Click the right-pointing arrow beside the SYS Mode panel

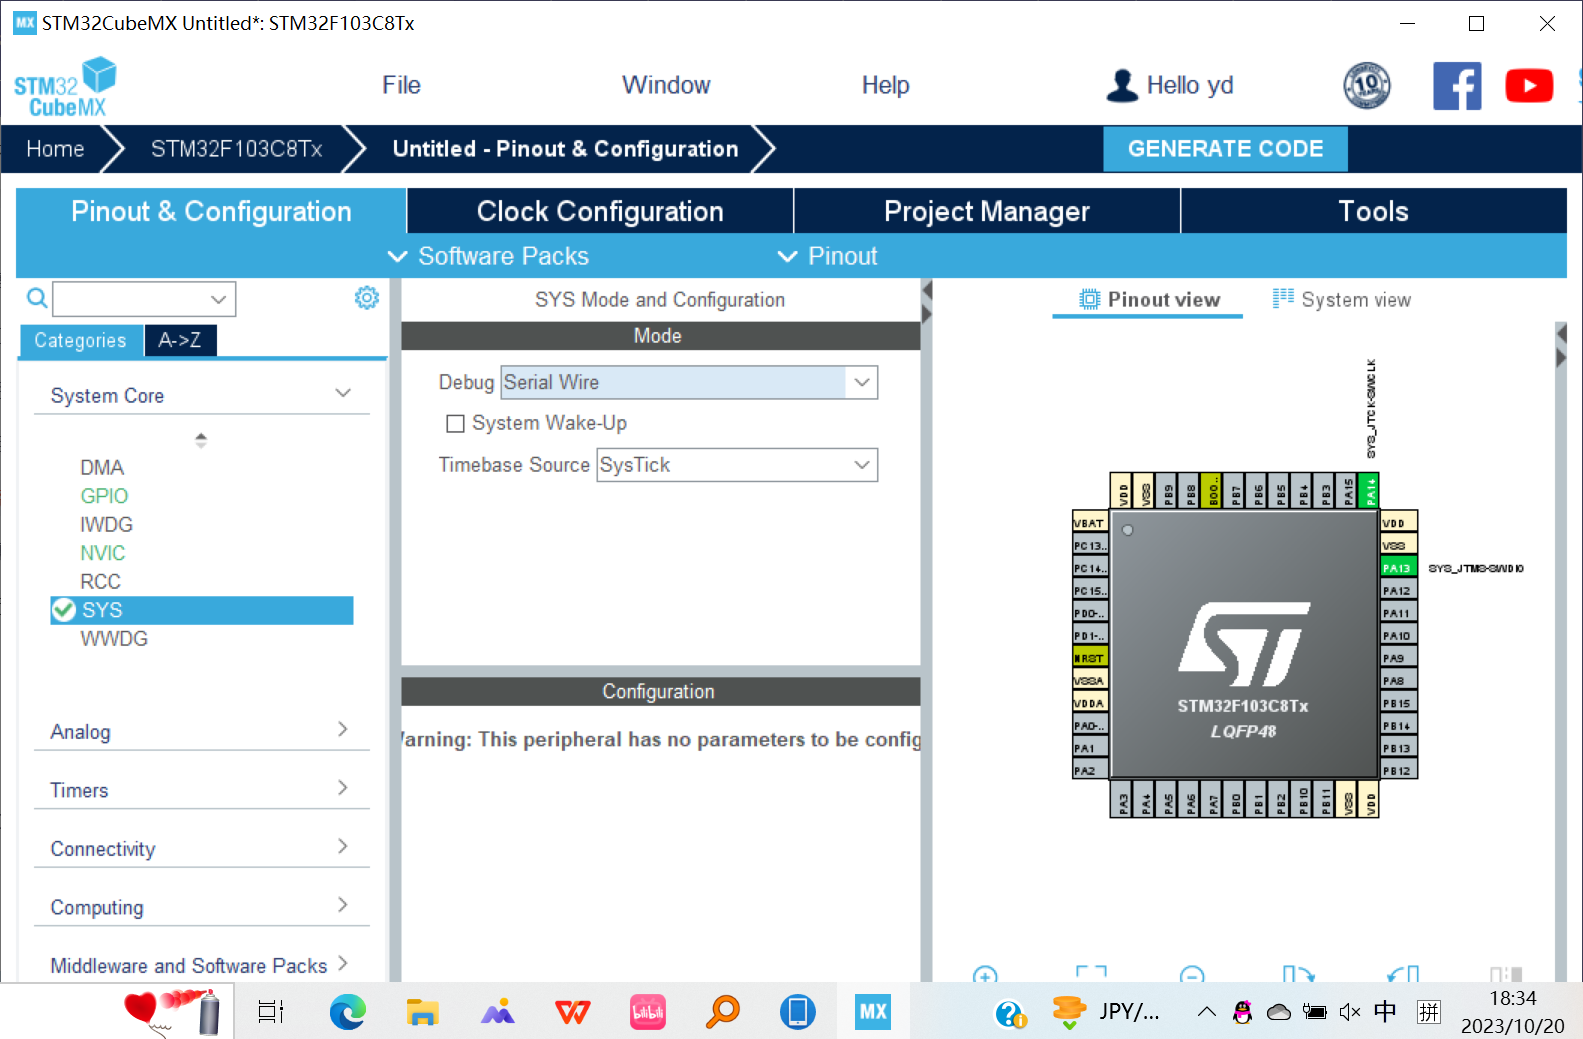coord(927,314)
